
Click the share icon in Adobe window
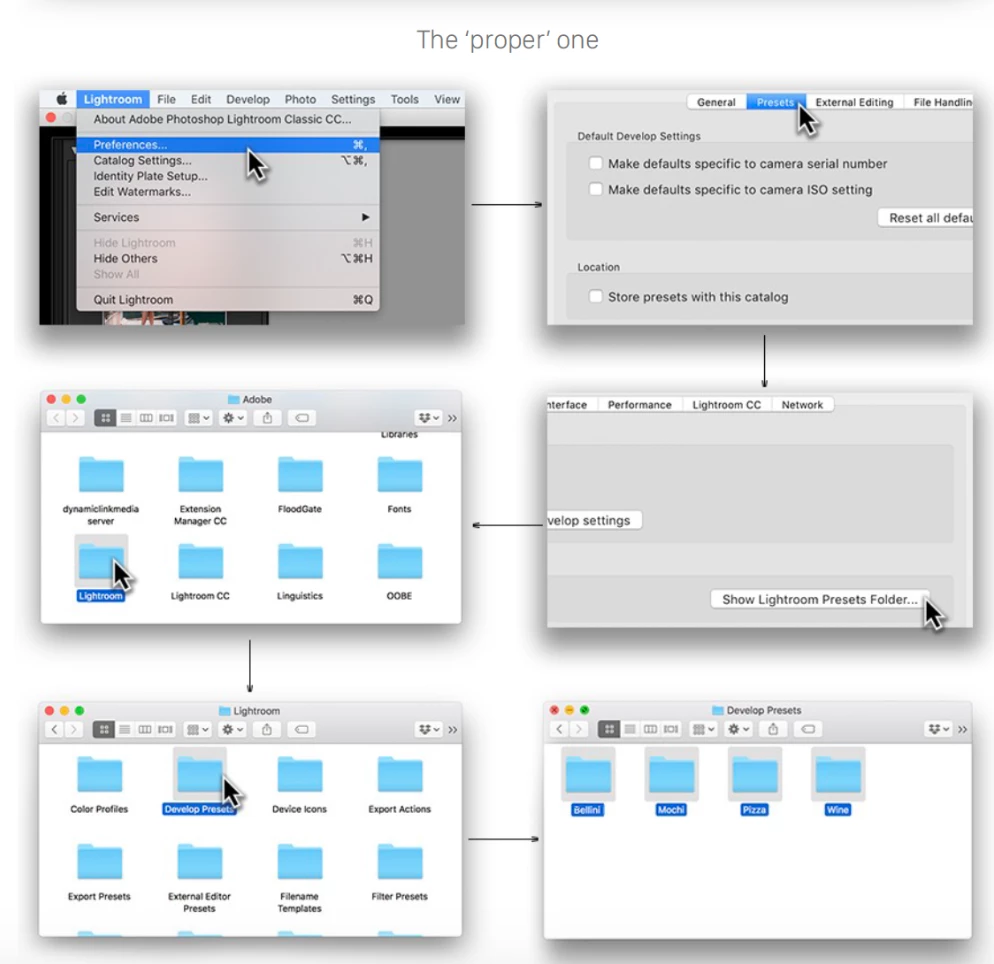268,418
